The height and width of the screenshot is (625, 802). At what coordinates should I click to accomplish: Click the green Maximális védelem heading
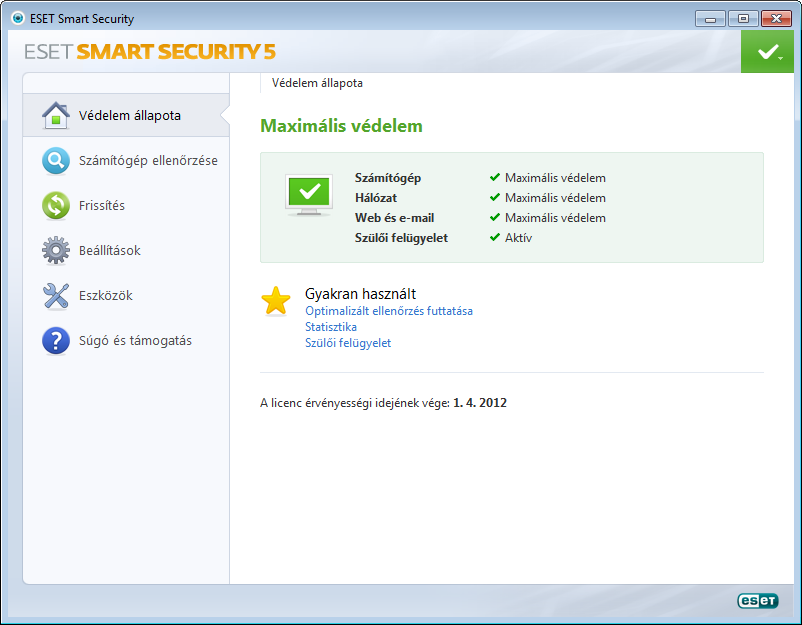(341, 126)
